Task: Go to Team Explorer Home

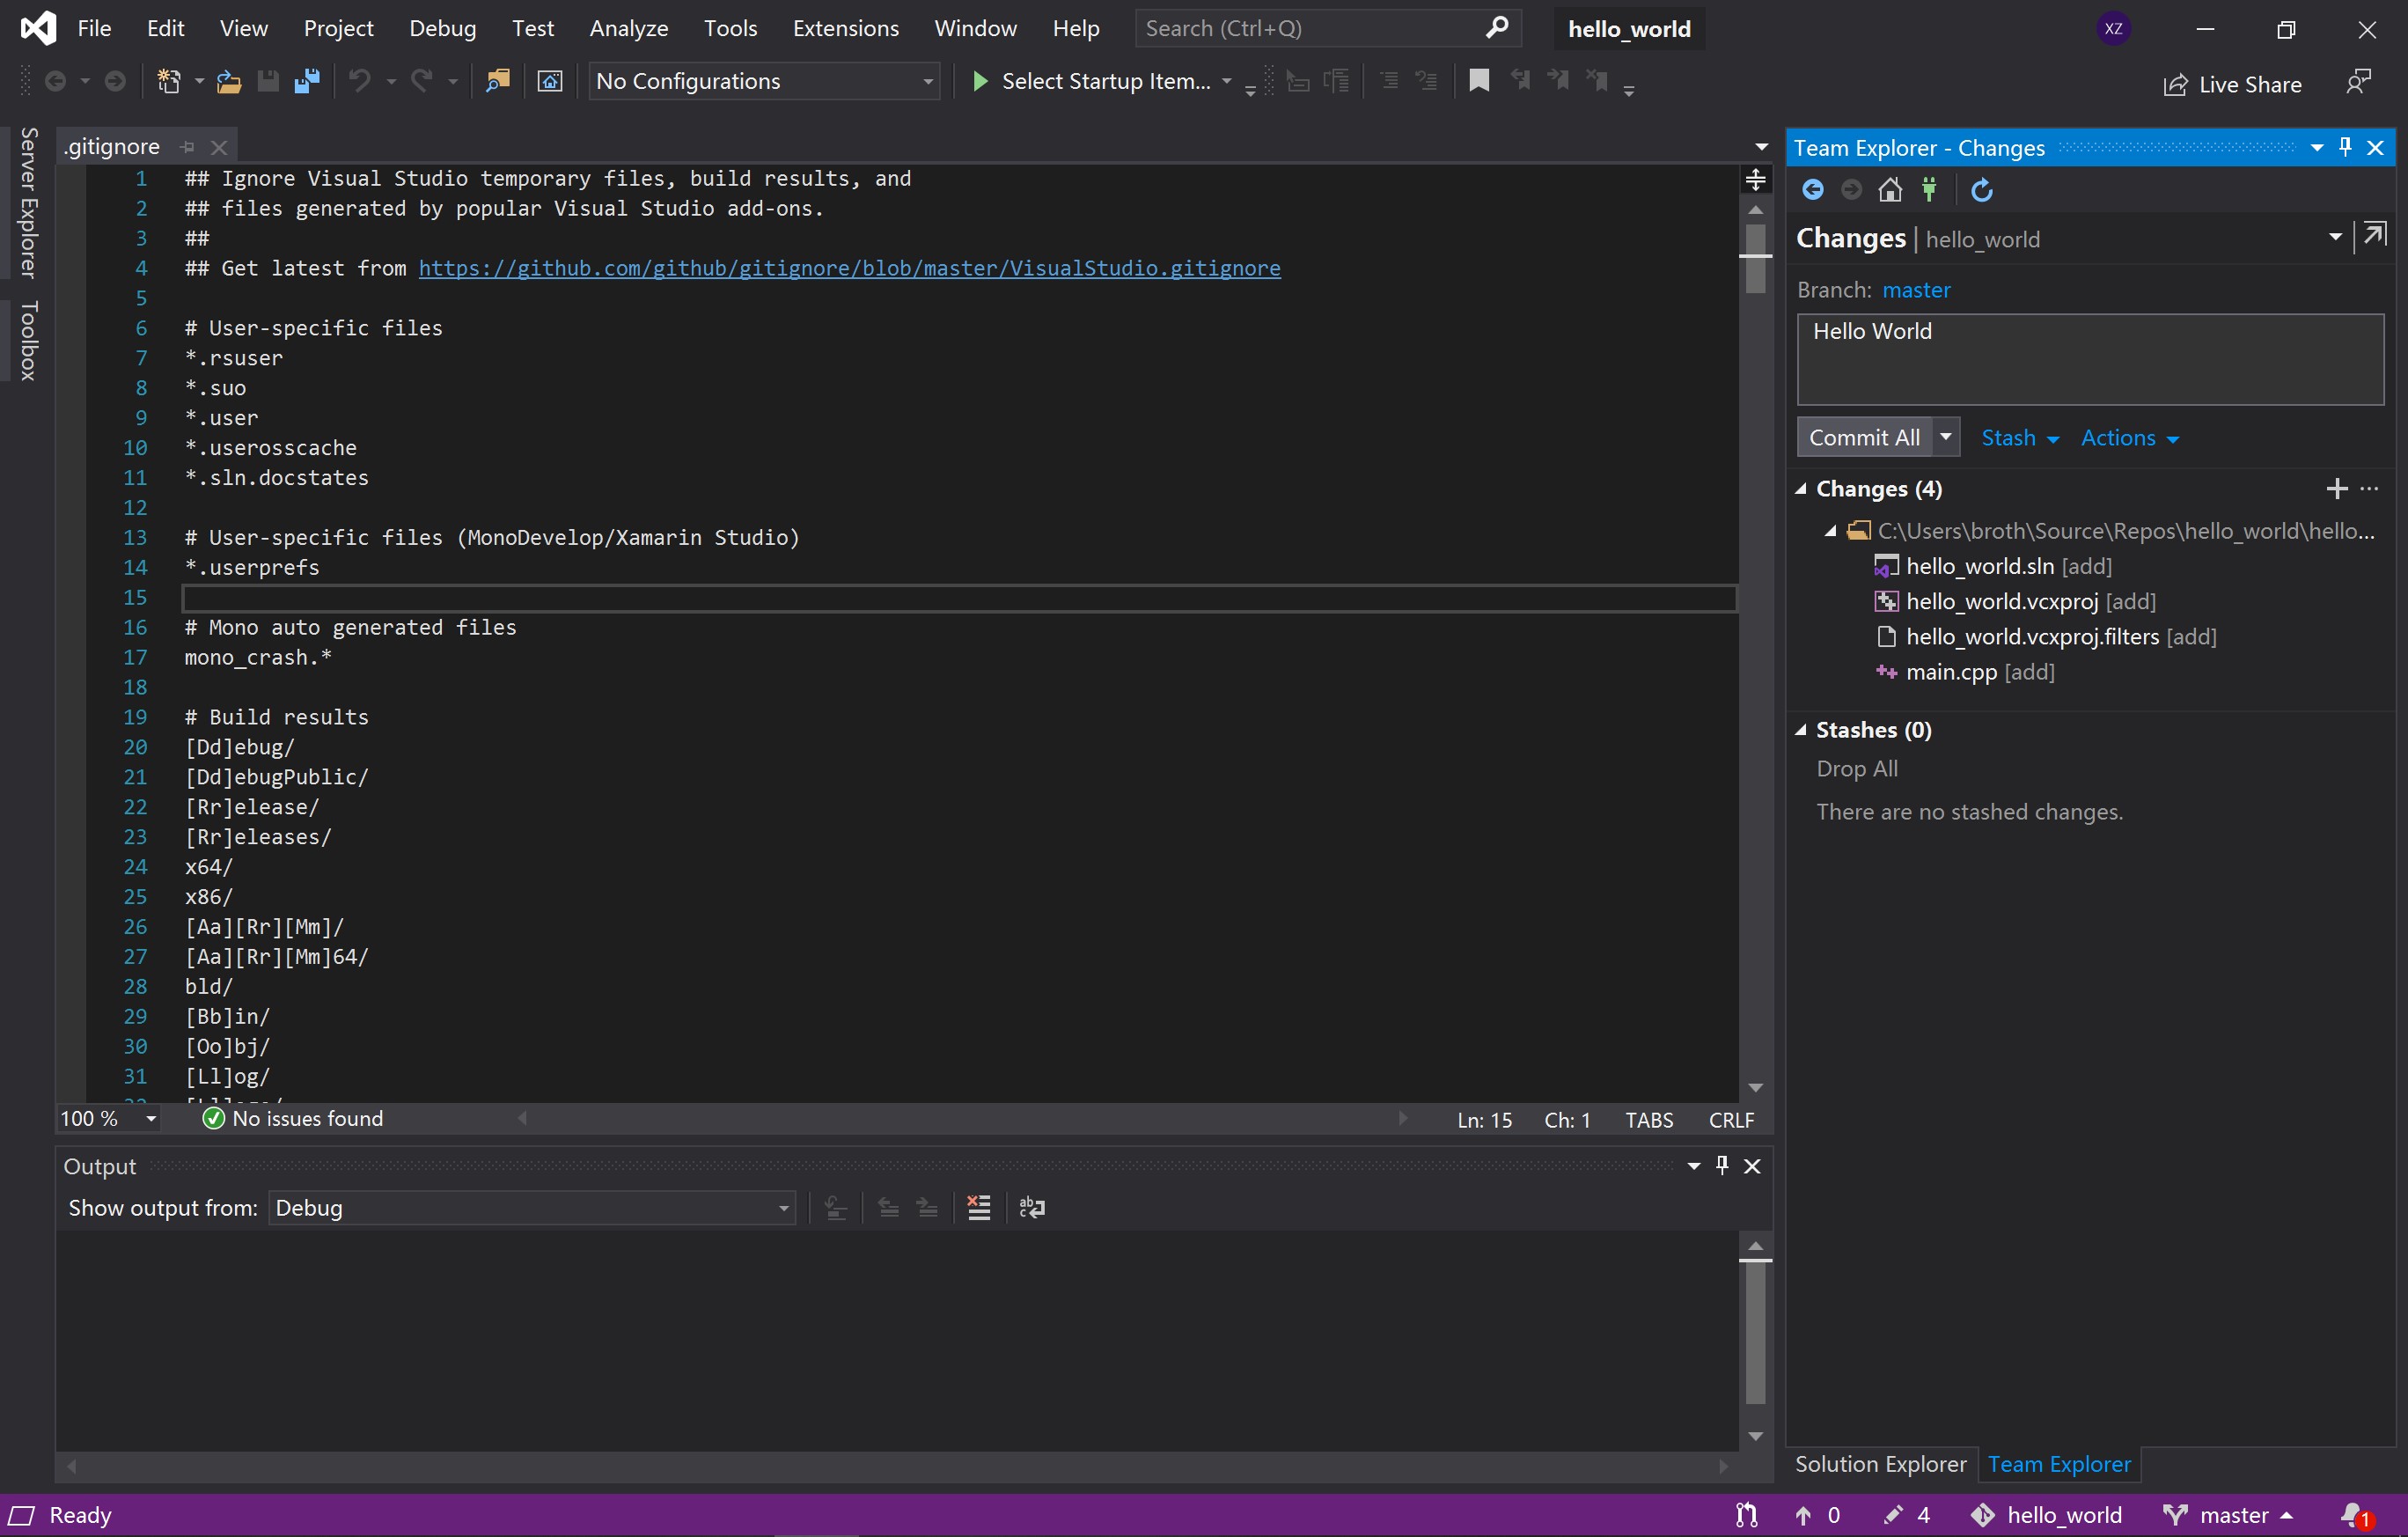Action: 1890,190
